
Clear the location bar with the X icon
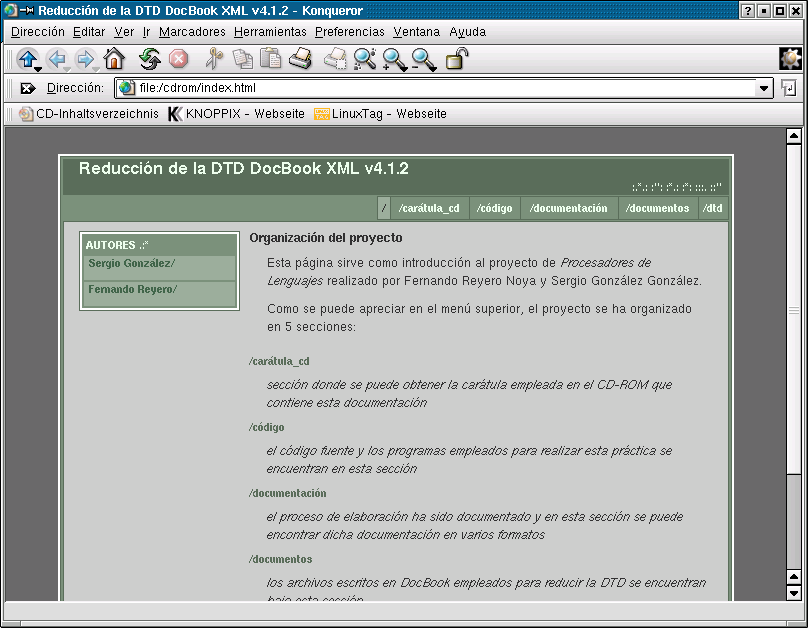(x=27, y=88)
